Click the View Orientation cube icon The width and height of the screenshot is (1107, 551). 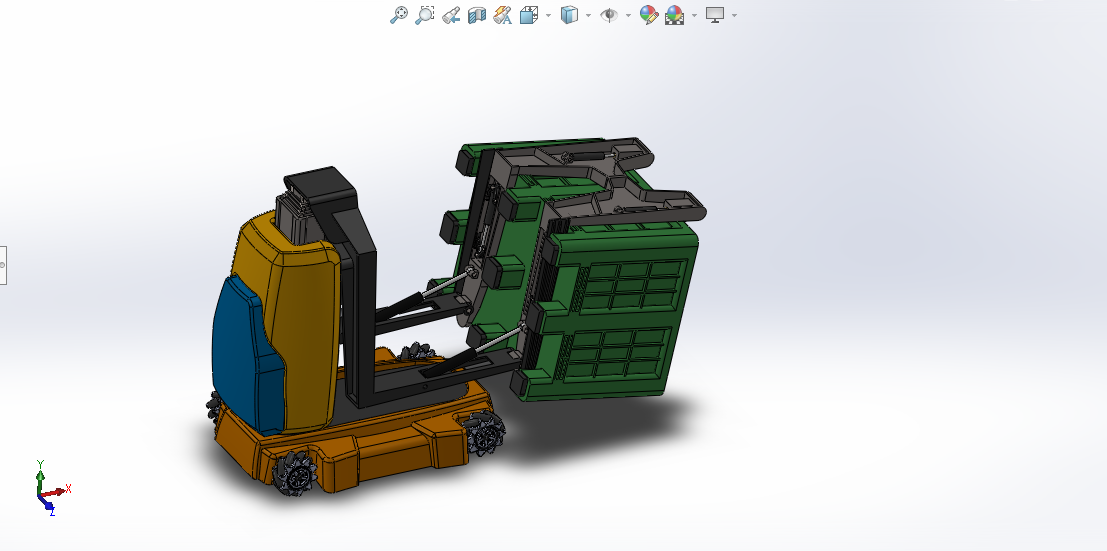coord(529,15)
